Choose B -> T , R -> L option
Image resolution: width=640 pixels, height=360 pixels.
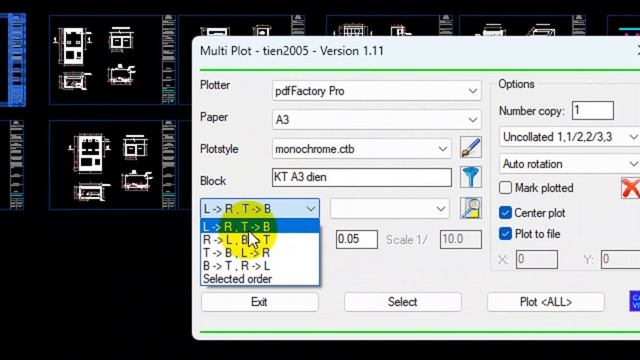[x=260, y=266]
